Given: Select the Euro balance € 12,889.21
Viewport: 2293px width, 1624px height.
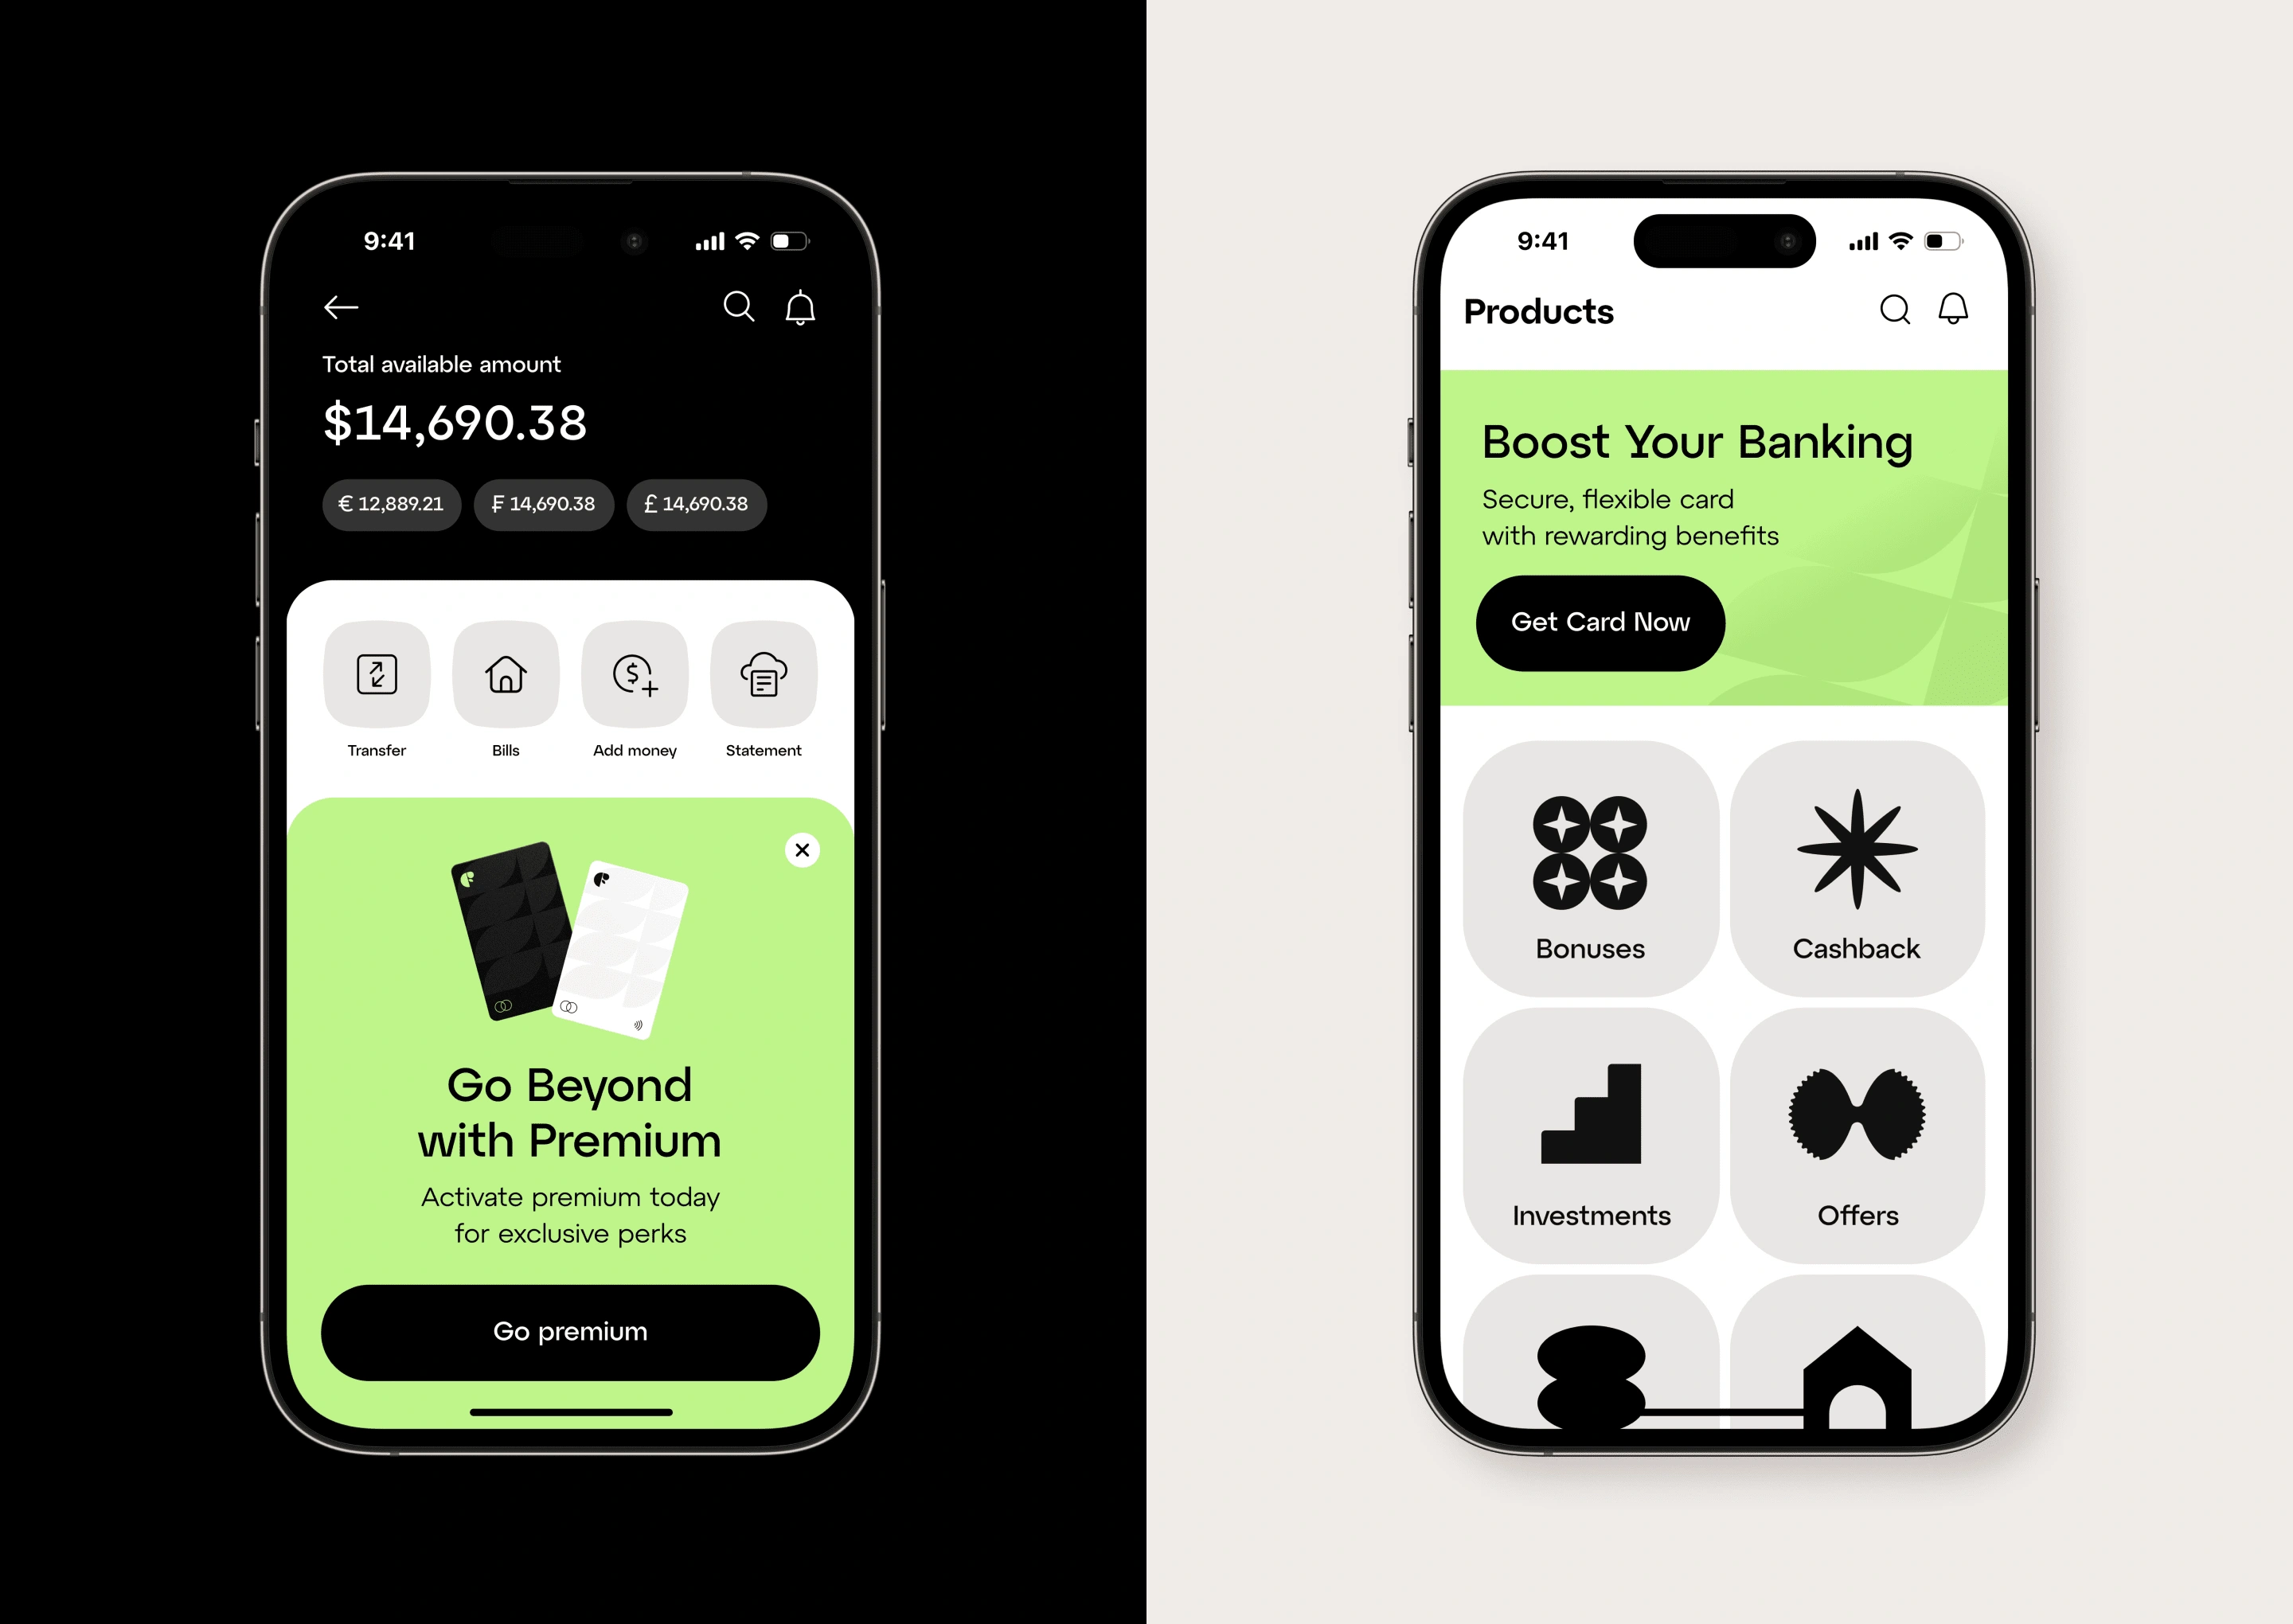Looking at the screenshot, I should coord(390,505).
